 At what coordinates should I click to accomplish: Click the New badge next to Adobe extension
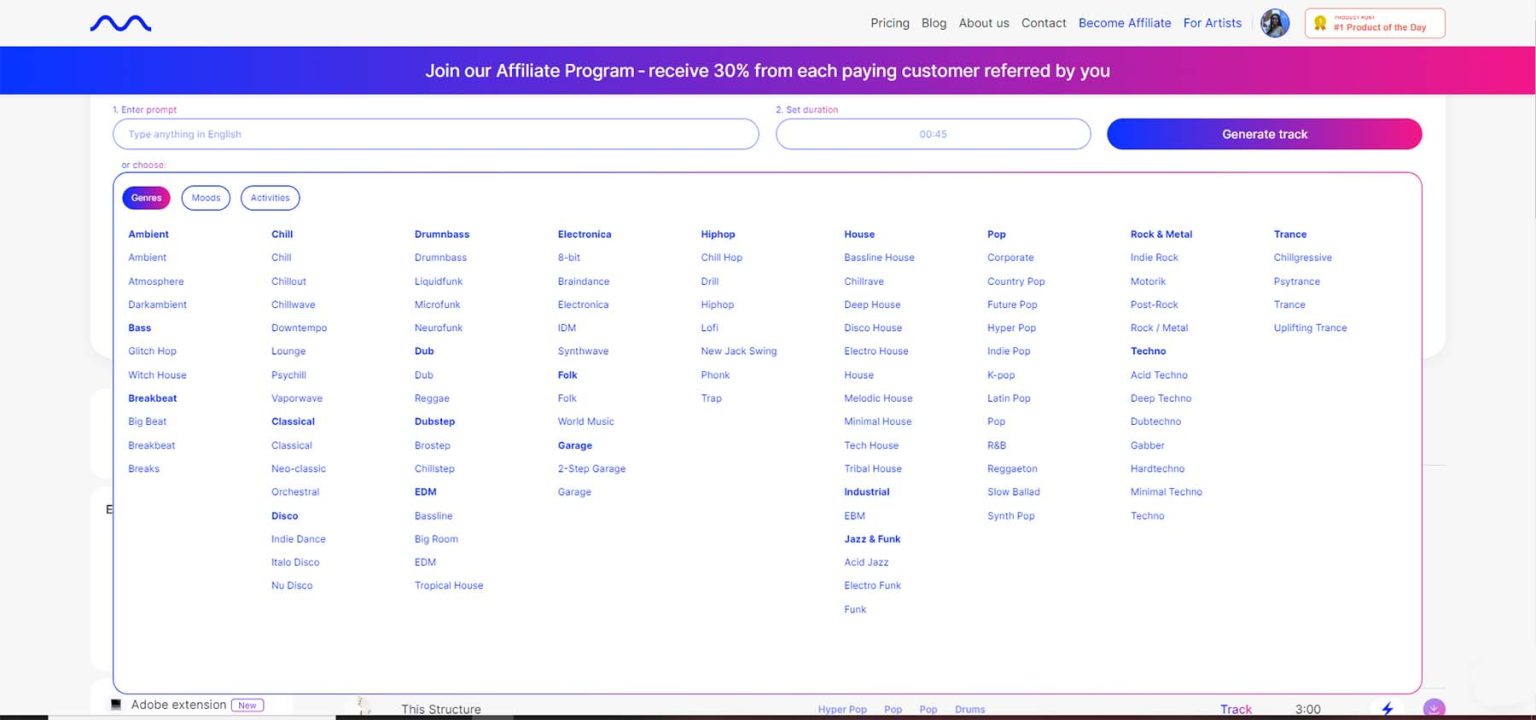tap(247, 704)
